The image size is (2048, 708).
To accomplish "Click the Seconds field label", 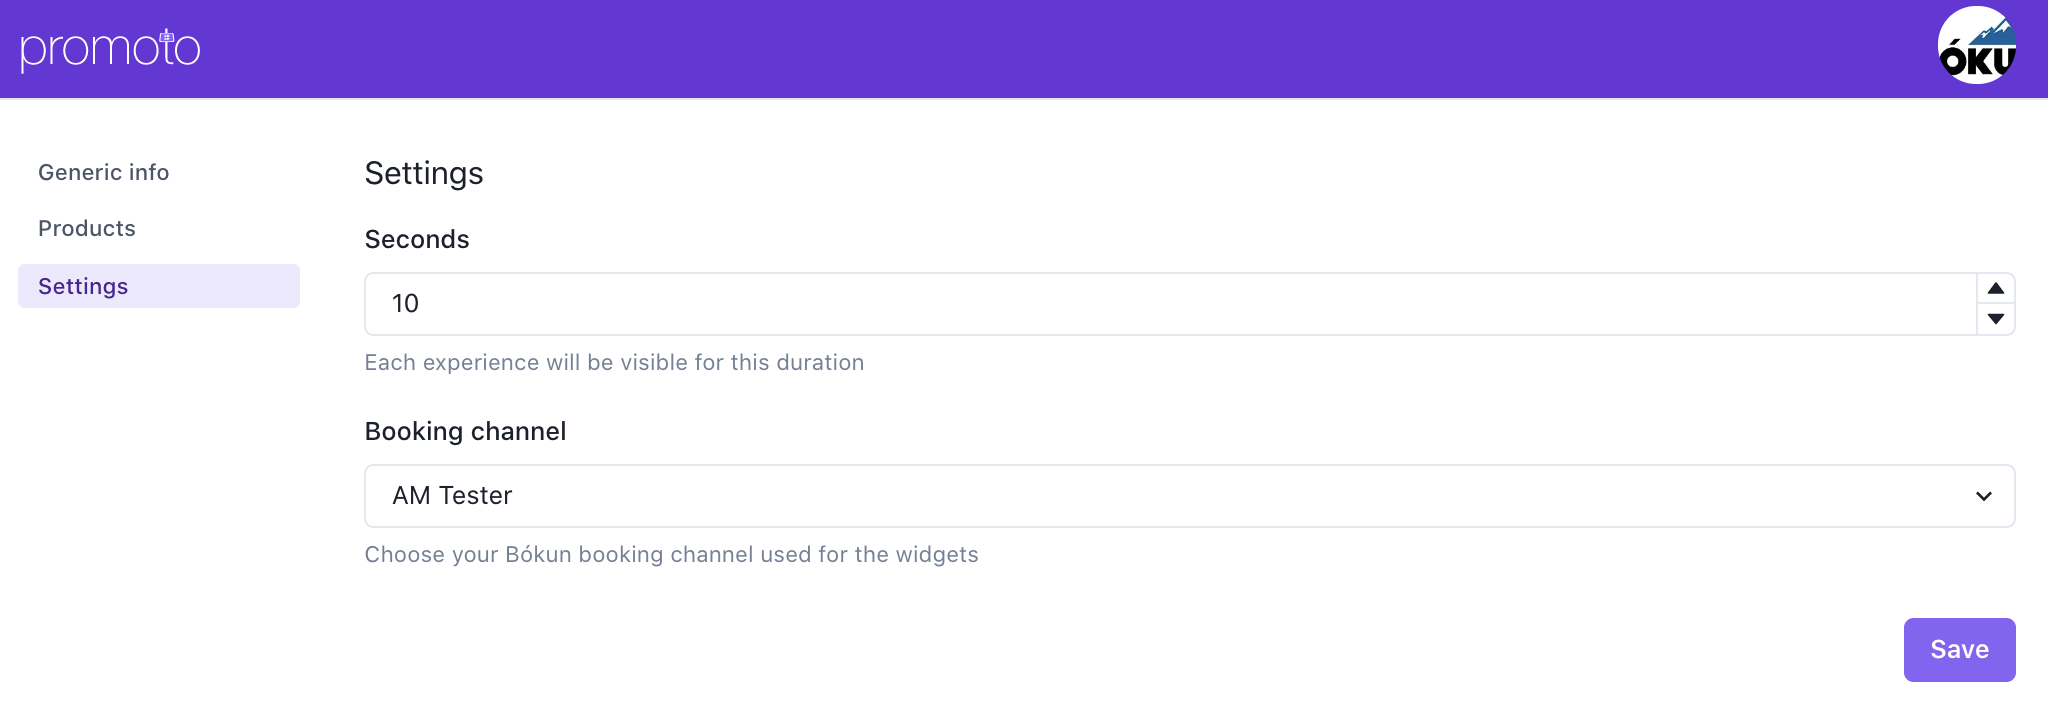I will click(417, 239).
